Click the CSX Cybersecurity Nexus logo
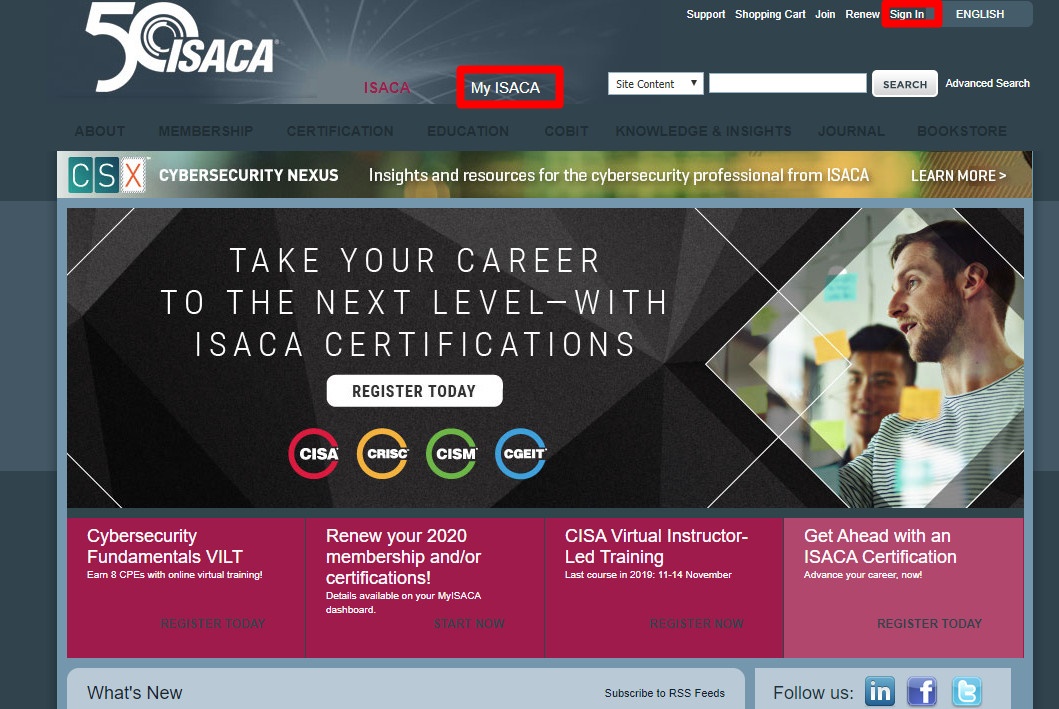Image resolution: width=1059 pixels, height=709 pixels. [109, 175]
